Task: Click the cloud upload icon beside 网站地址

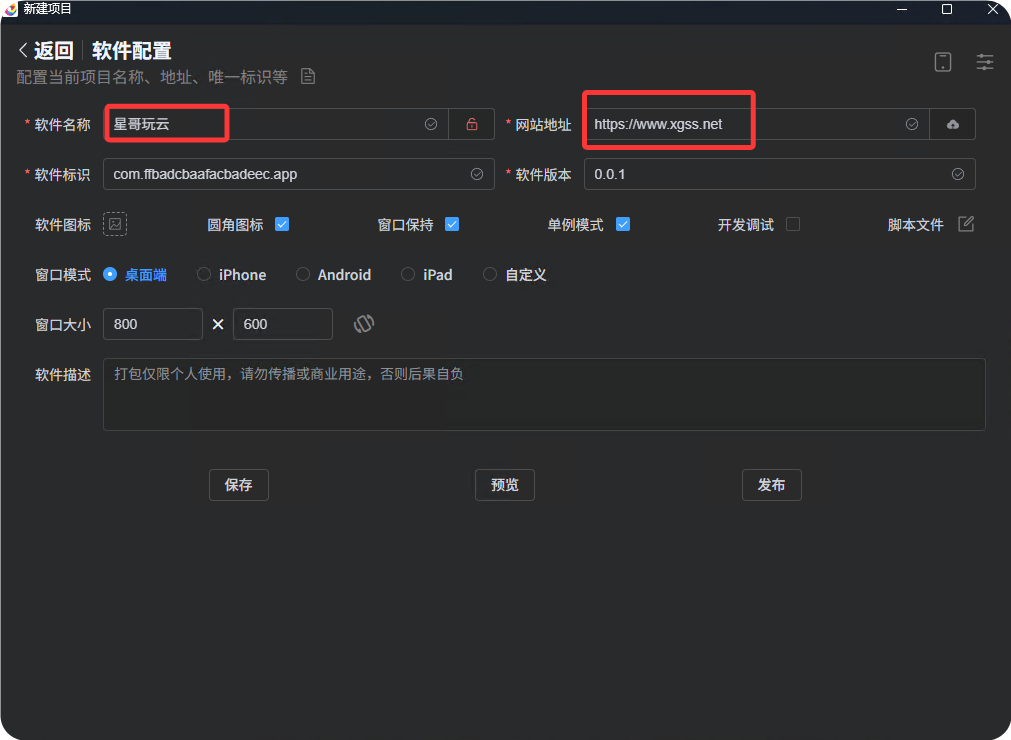Action: (x=952, y=124)
